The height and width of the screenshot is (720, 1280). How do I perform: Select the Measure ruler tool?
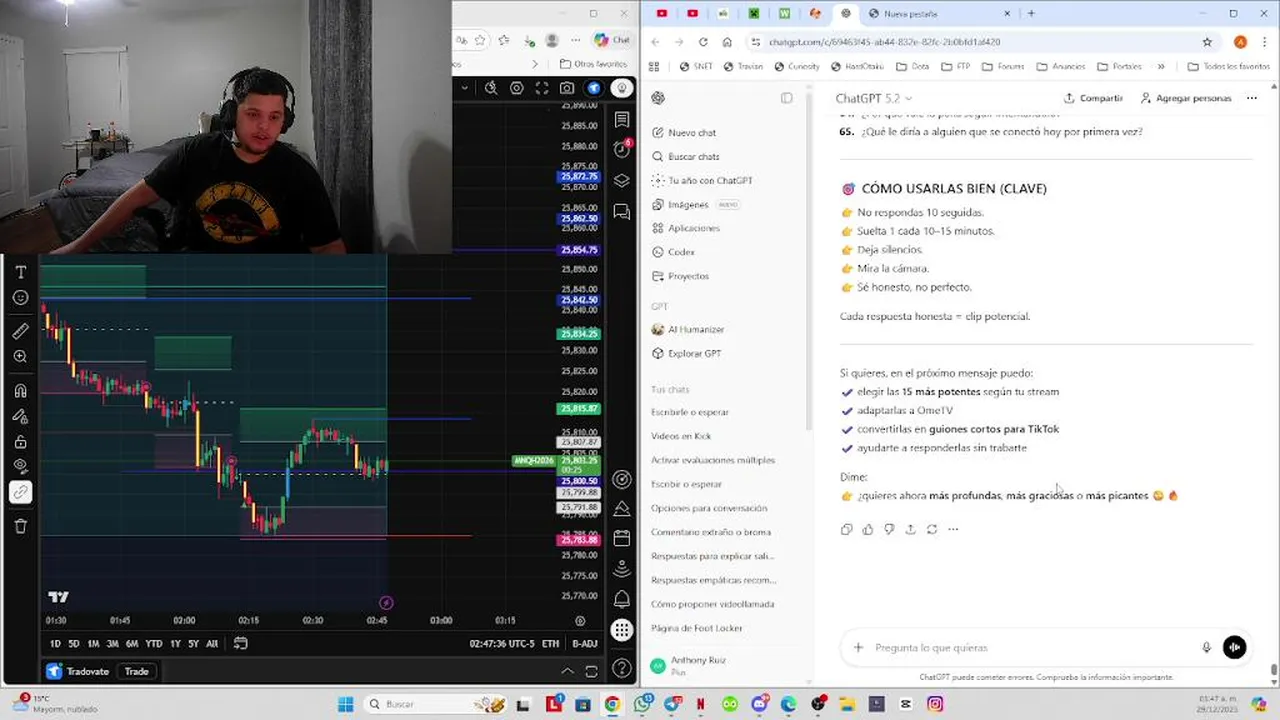(x=20, y=331)
